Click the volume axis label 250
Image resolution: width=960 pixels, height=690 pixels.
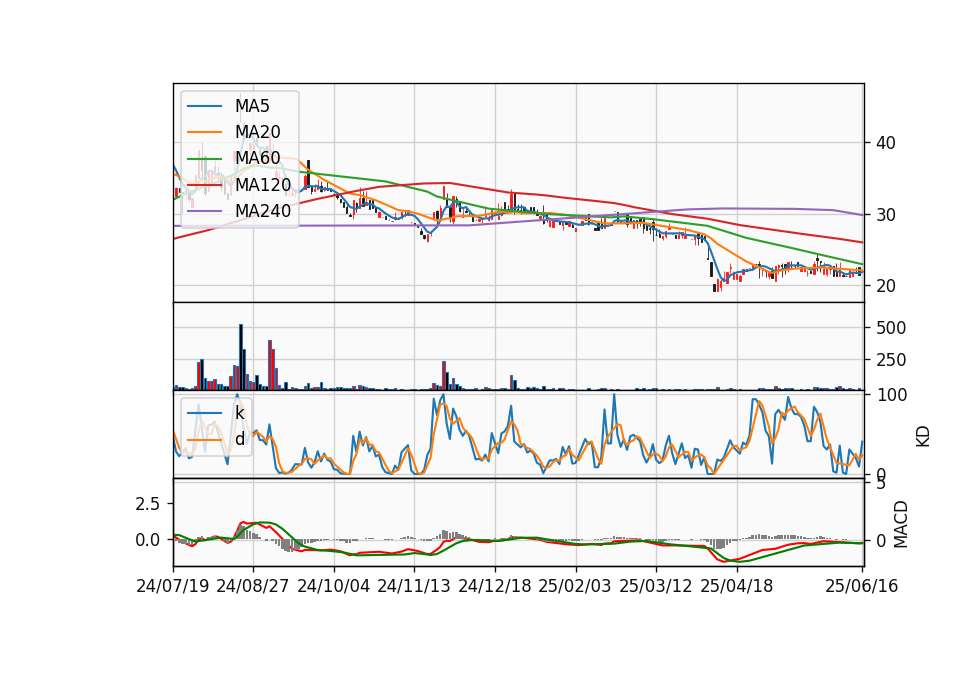pyautogui.click(x=891, y=360)
